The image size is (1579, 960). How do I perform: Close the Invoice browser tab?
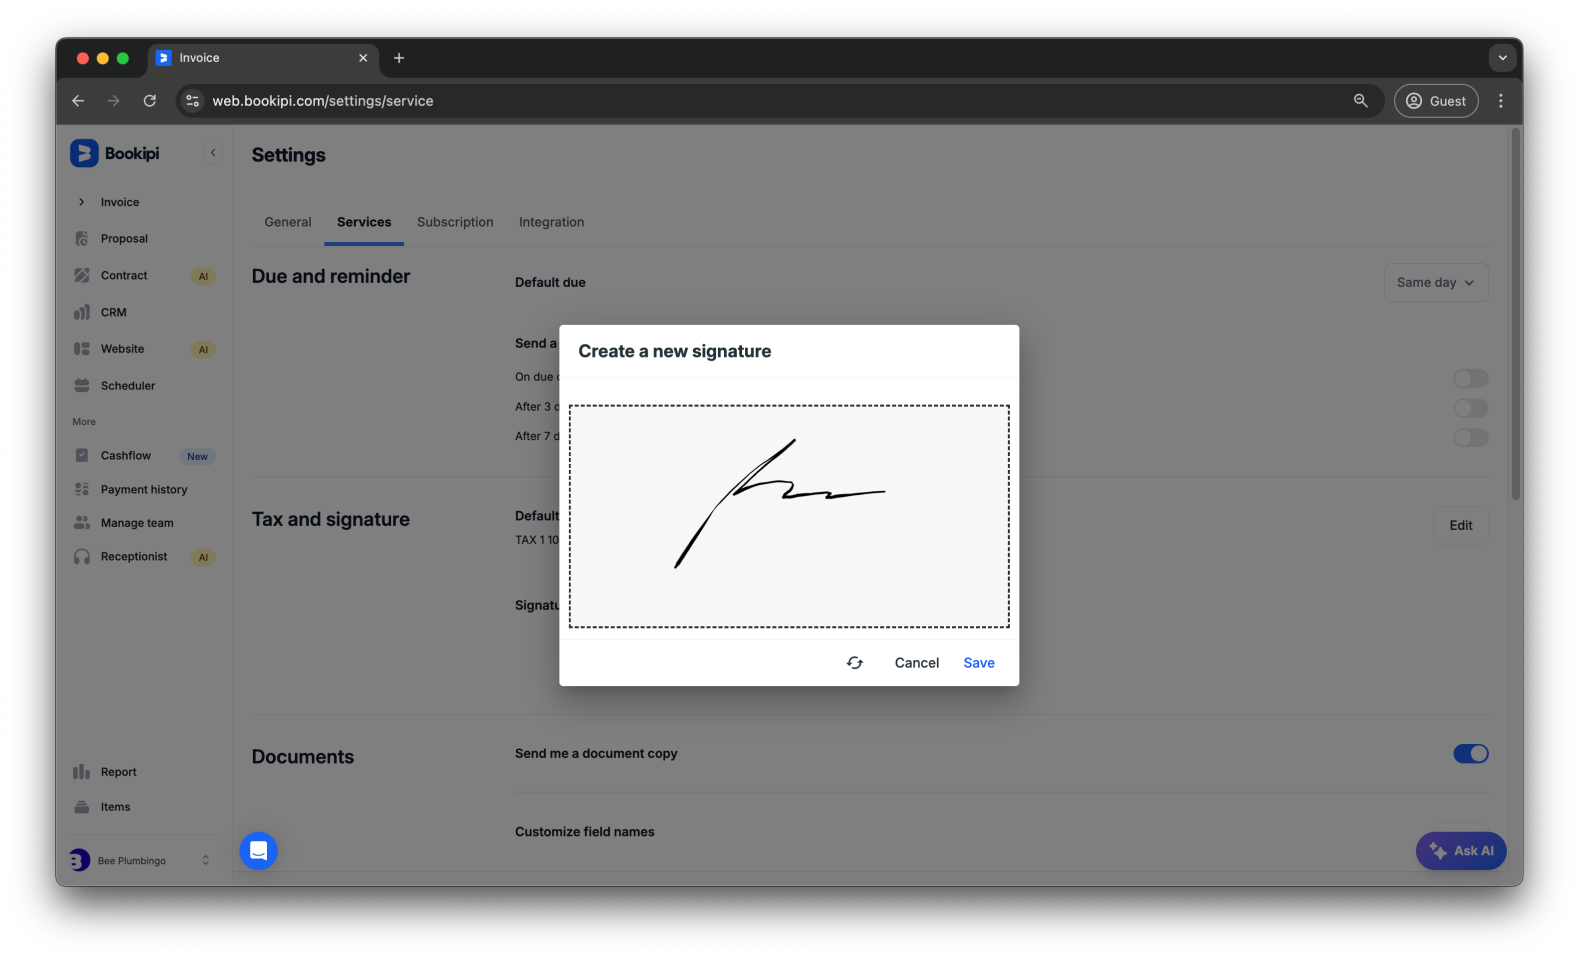pyautogui.click(x=363, y=58)
